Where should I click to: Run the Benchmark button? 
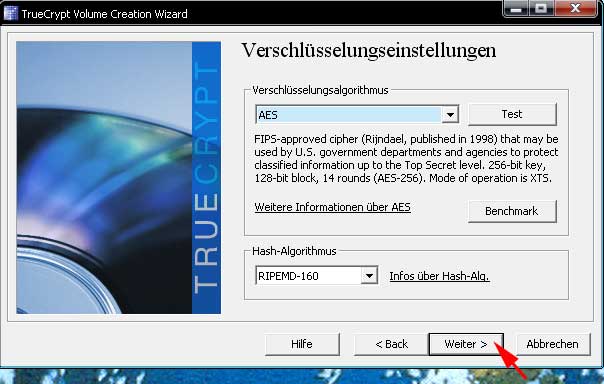[x=512, y=211]
